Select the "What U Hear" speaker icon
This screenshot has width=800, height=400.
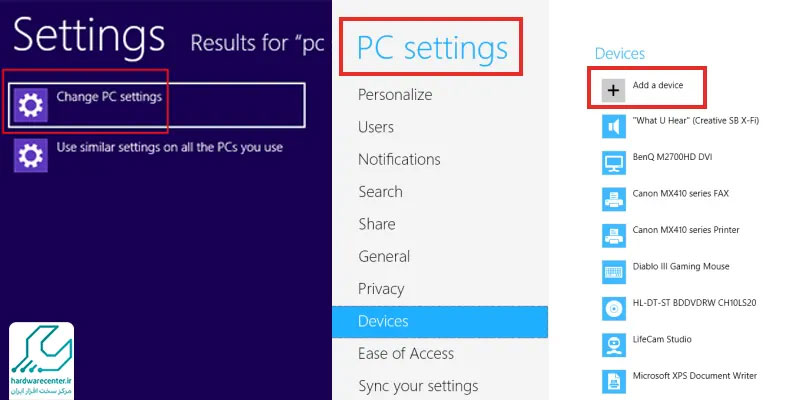tap(613, 127)
